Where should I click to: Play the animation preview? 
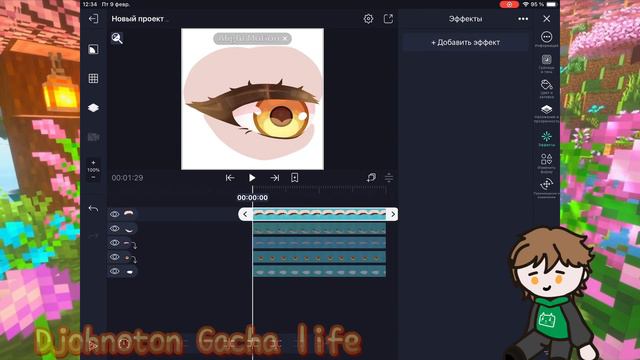click(x=252, y=178)
